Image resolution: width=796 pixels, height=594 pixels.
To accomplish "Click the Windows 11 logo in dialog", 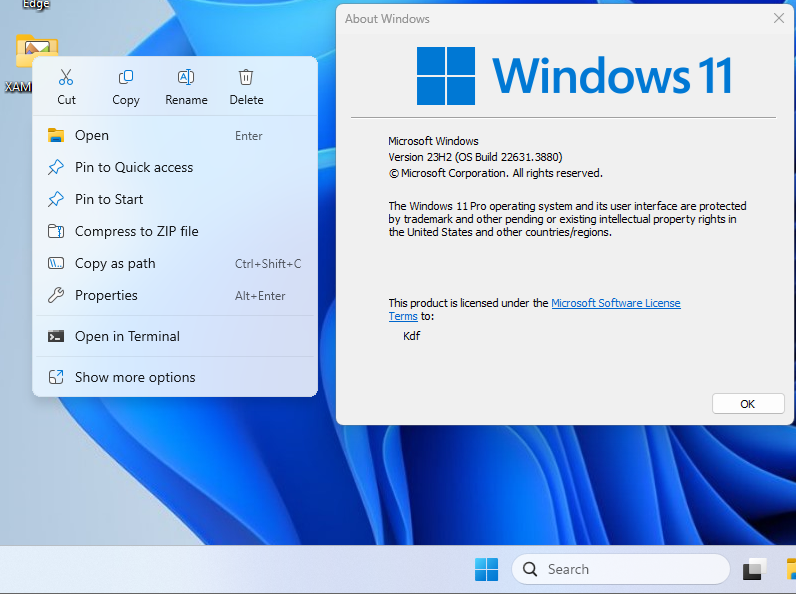I will tap(574, 76).
